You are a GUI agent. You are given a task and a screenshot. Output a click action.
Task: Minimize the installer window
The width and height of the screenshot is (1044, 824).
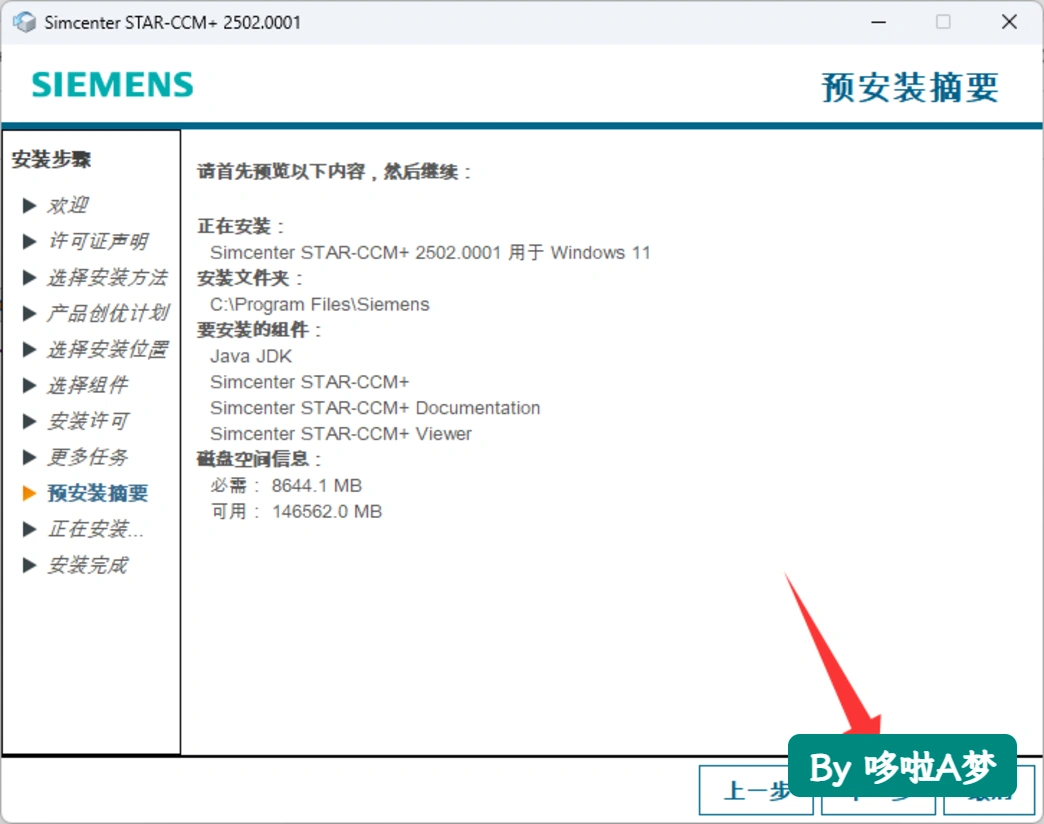point(879,22)
